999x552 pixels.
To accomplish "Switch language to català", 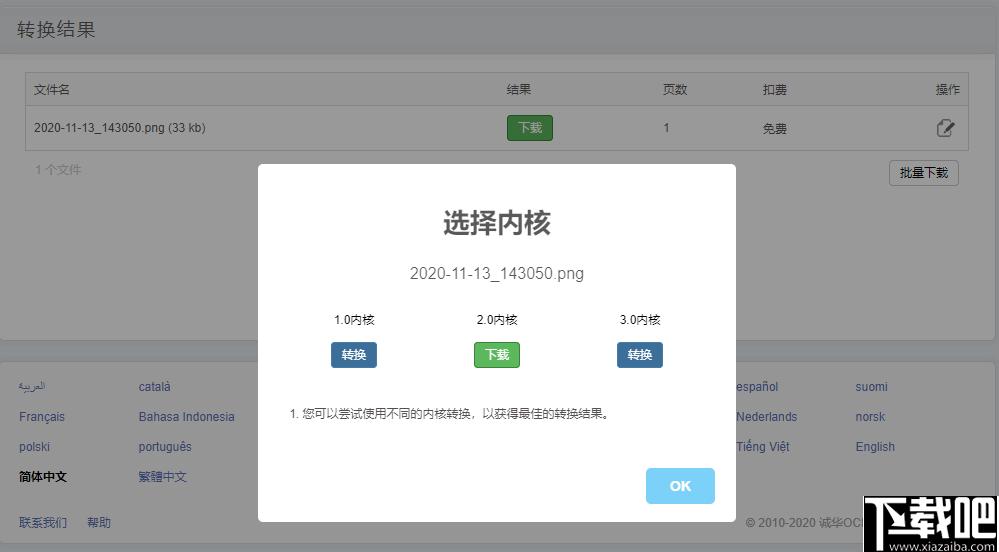I will [154, 387].
